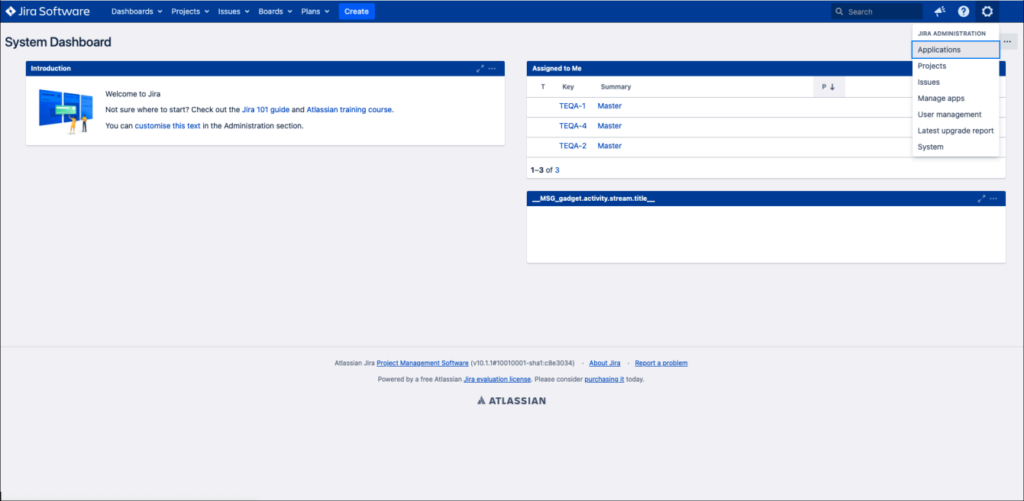The height and width of the screenshot is (501, 1024).
Task: Click the Search input field
Action: 882,12
